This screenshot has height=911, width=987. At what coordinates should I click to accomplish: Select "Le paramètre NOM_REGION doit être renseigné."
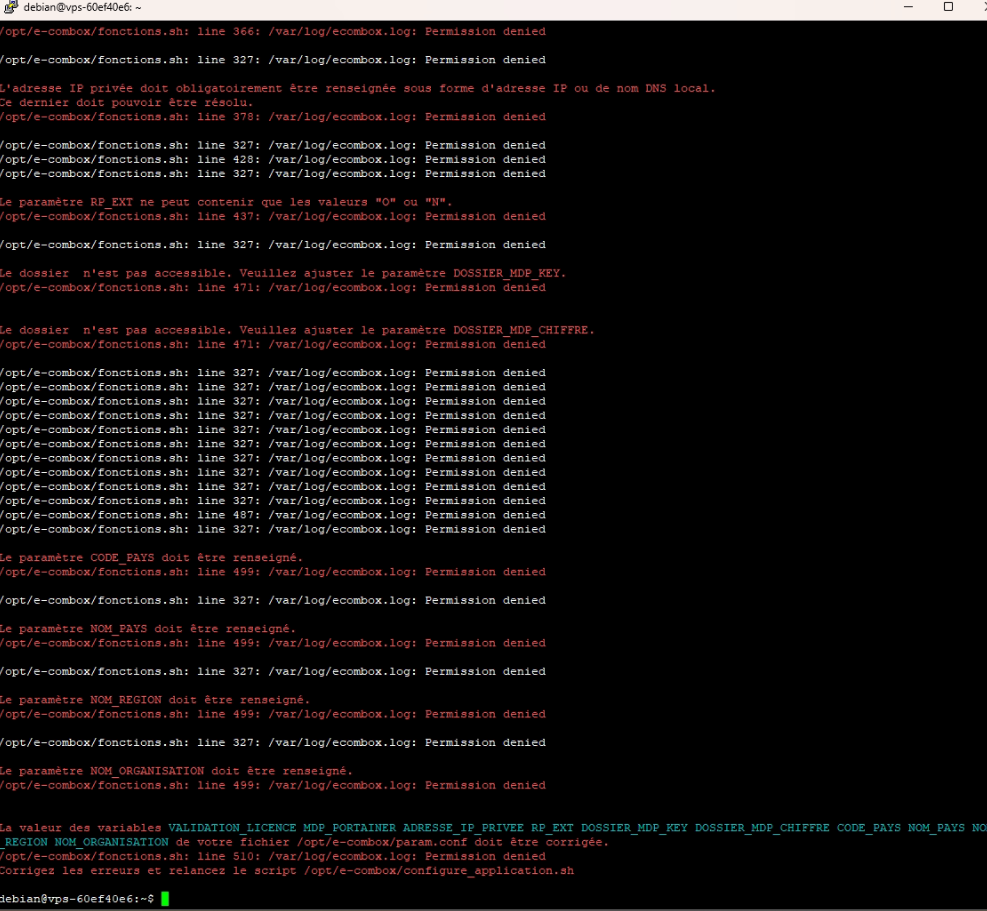[155, 700]
